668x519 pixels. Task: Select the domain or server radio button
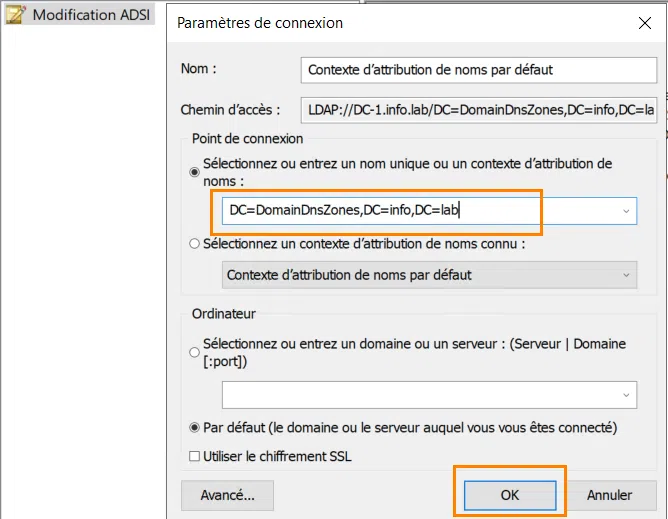point(195,352)
